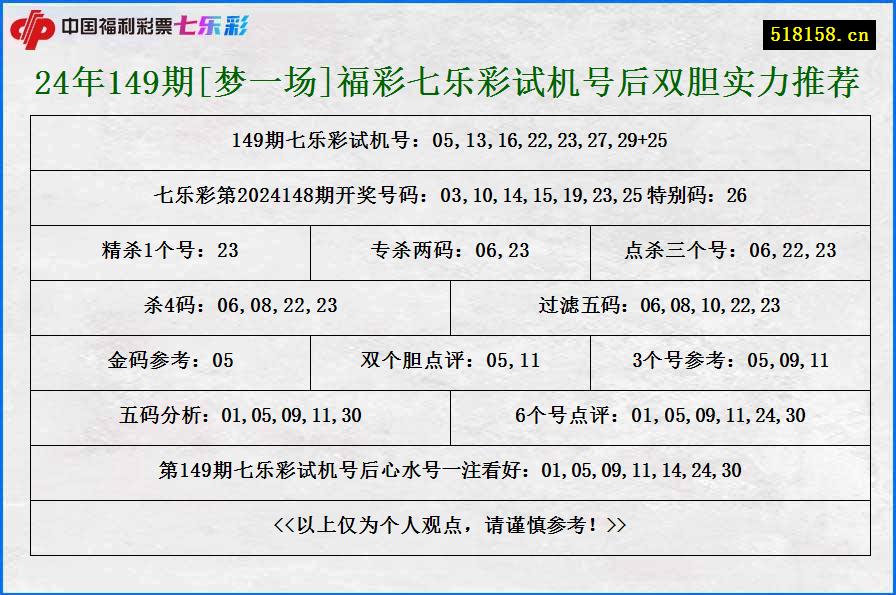896x595 pixels.
Task: Click the 心水号一注看好 recommendation row
Action: pyautogui.click(x=448, y=470)
